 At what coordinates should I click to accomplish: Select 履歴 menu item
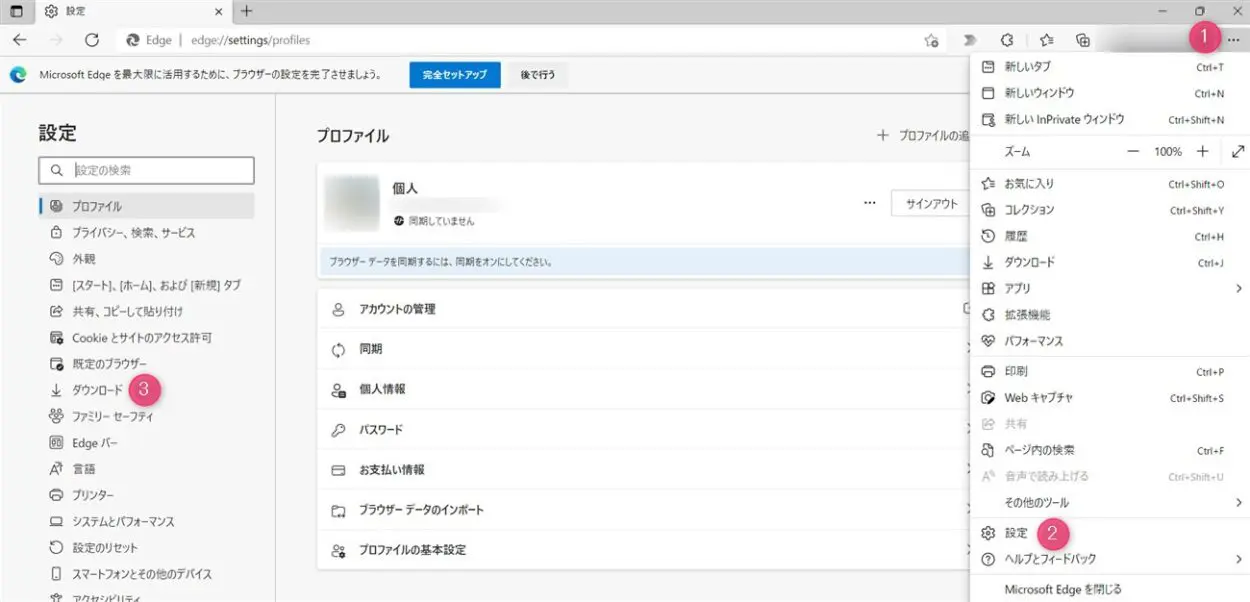pyautogui.click(x=1110, y=236)
